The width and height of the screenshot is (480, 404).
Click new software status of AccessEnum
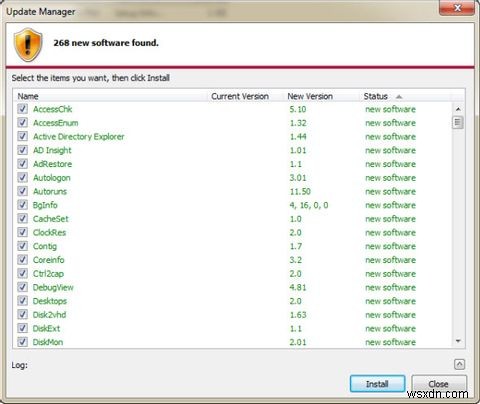390,123
